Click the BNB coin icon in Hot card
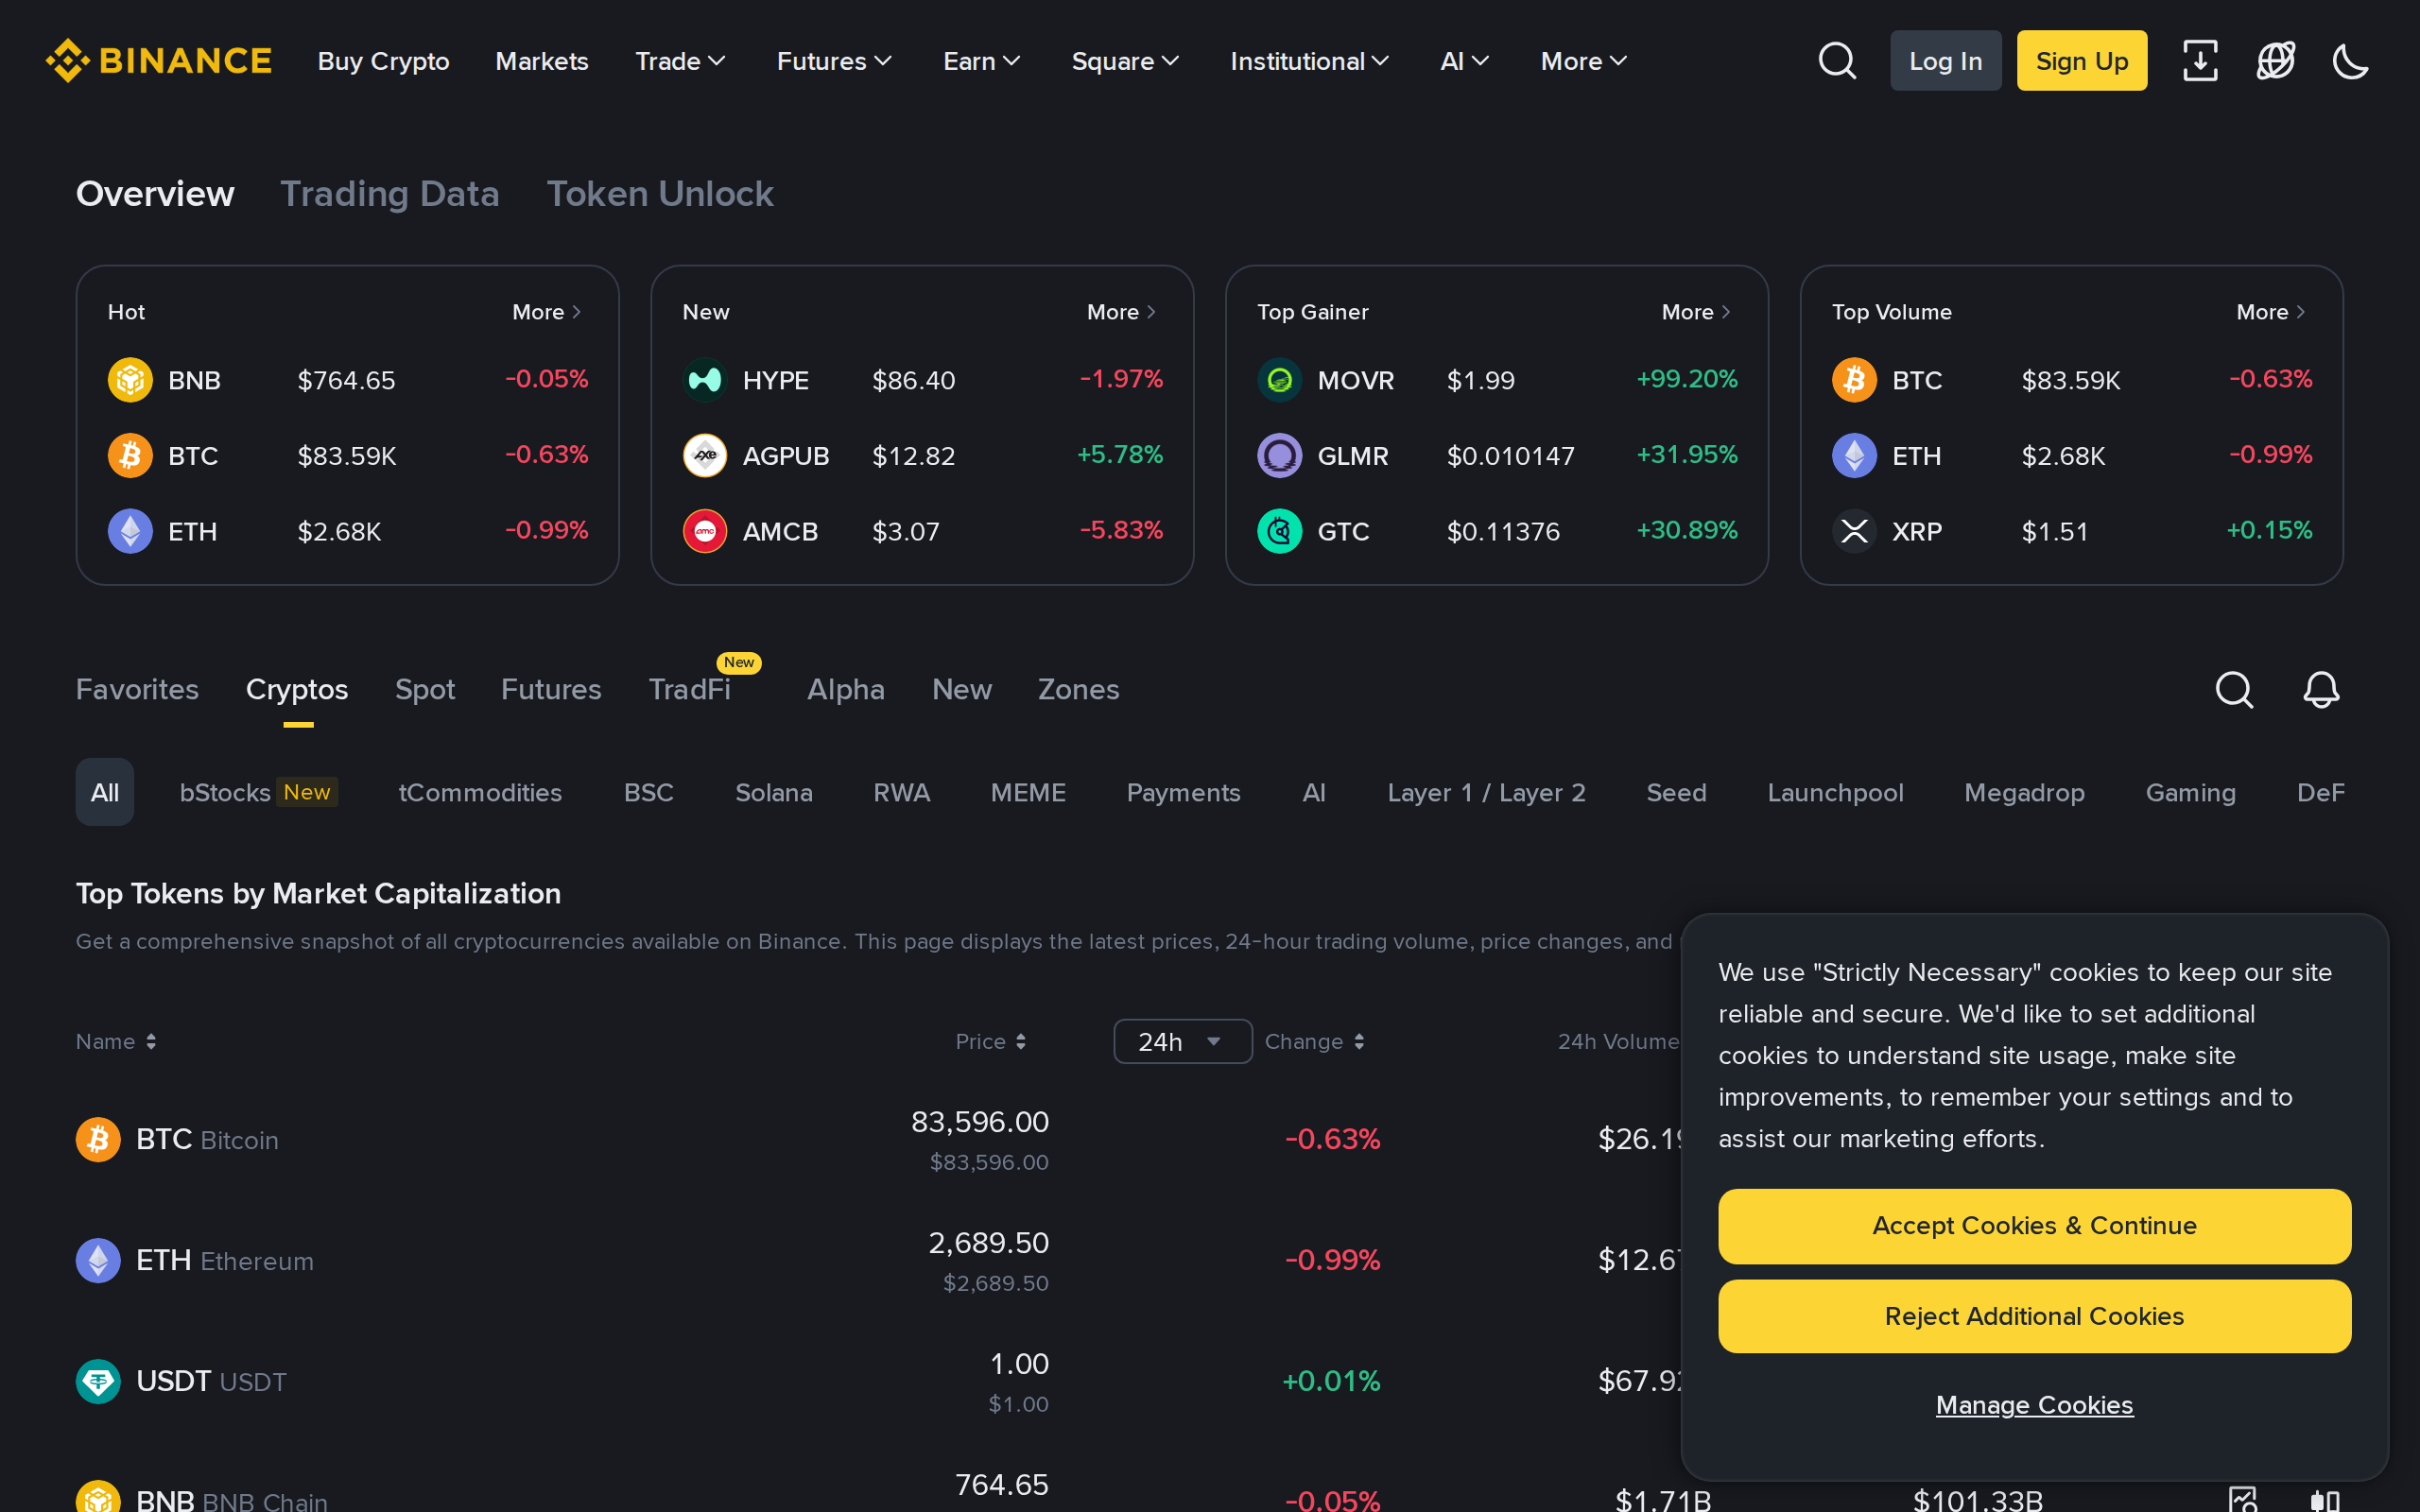2420x1512 pixels. click(130, 380)
